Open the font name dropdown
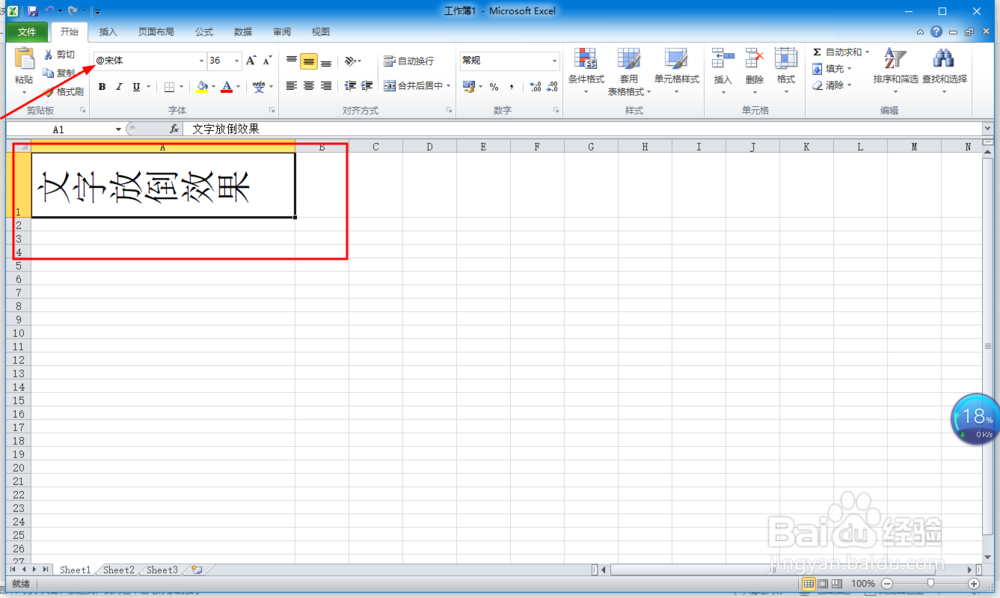This screenshot has height=598, width=1000. tap(202, 61)
